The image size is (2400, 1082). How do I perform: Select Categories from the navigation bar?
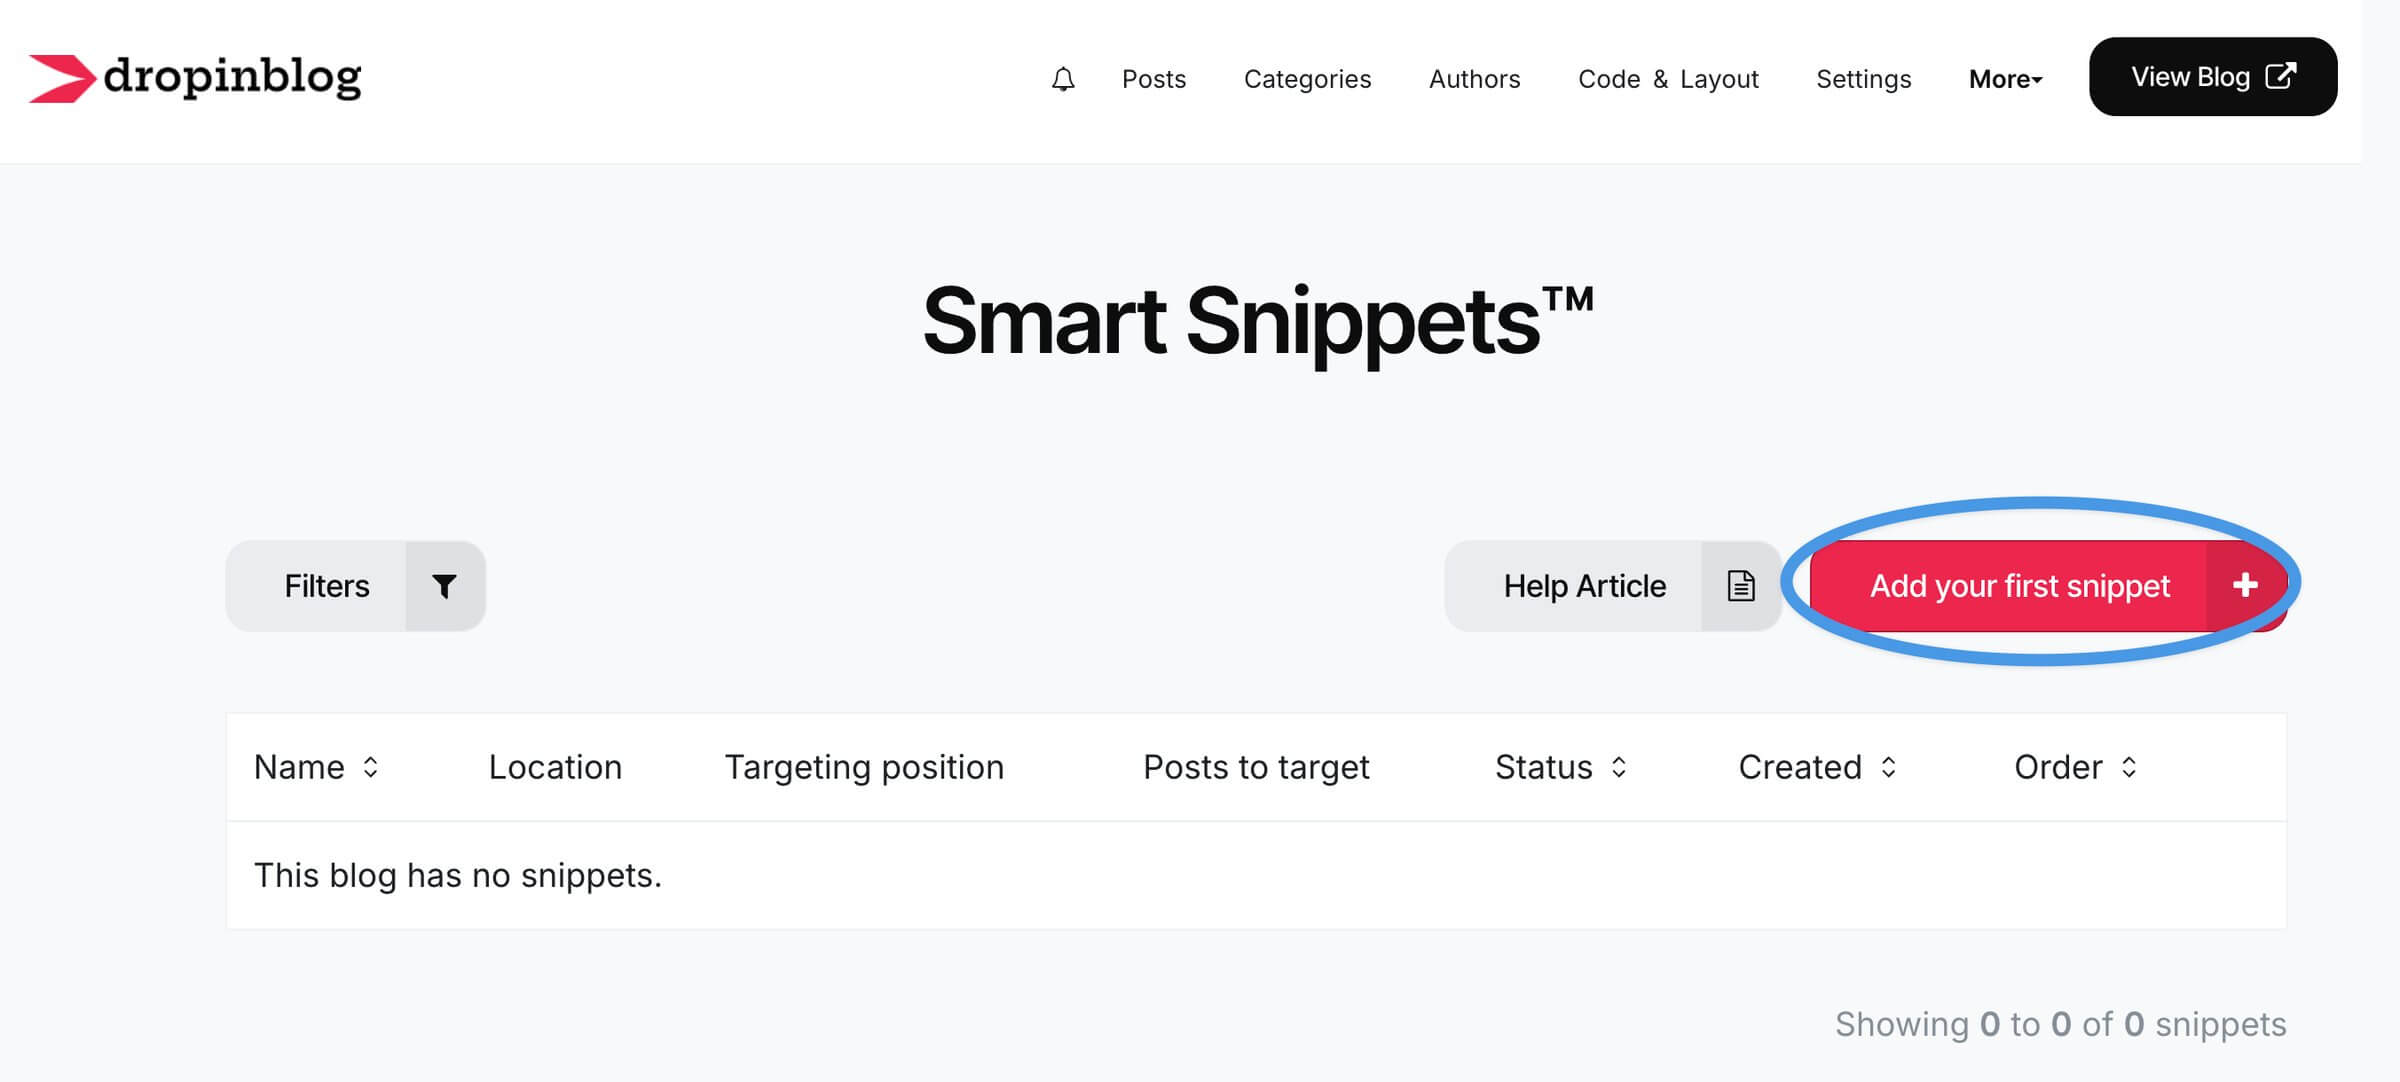point(1307,79)
